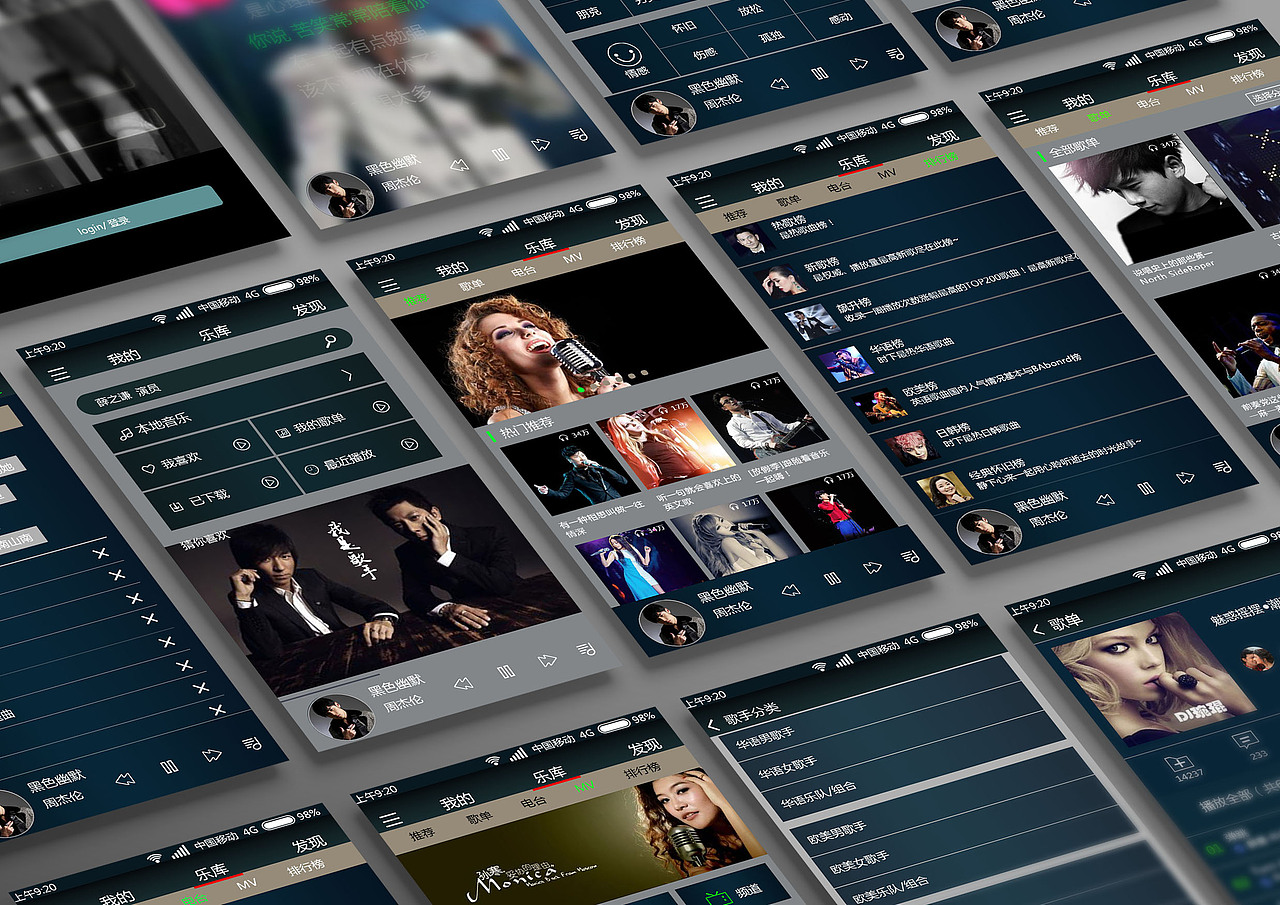Skip to next track in My Music player bar
Viewport: 1280px width, 905px height.
(x=547, y=661)
